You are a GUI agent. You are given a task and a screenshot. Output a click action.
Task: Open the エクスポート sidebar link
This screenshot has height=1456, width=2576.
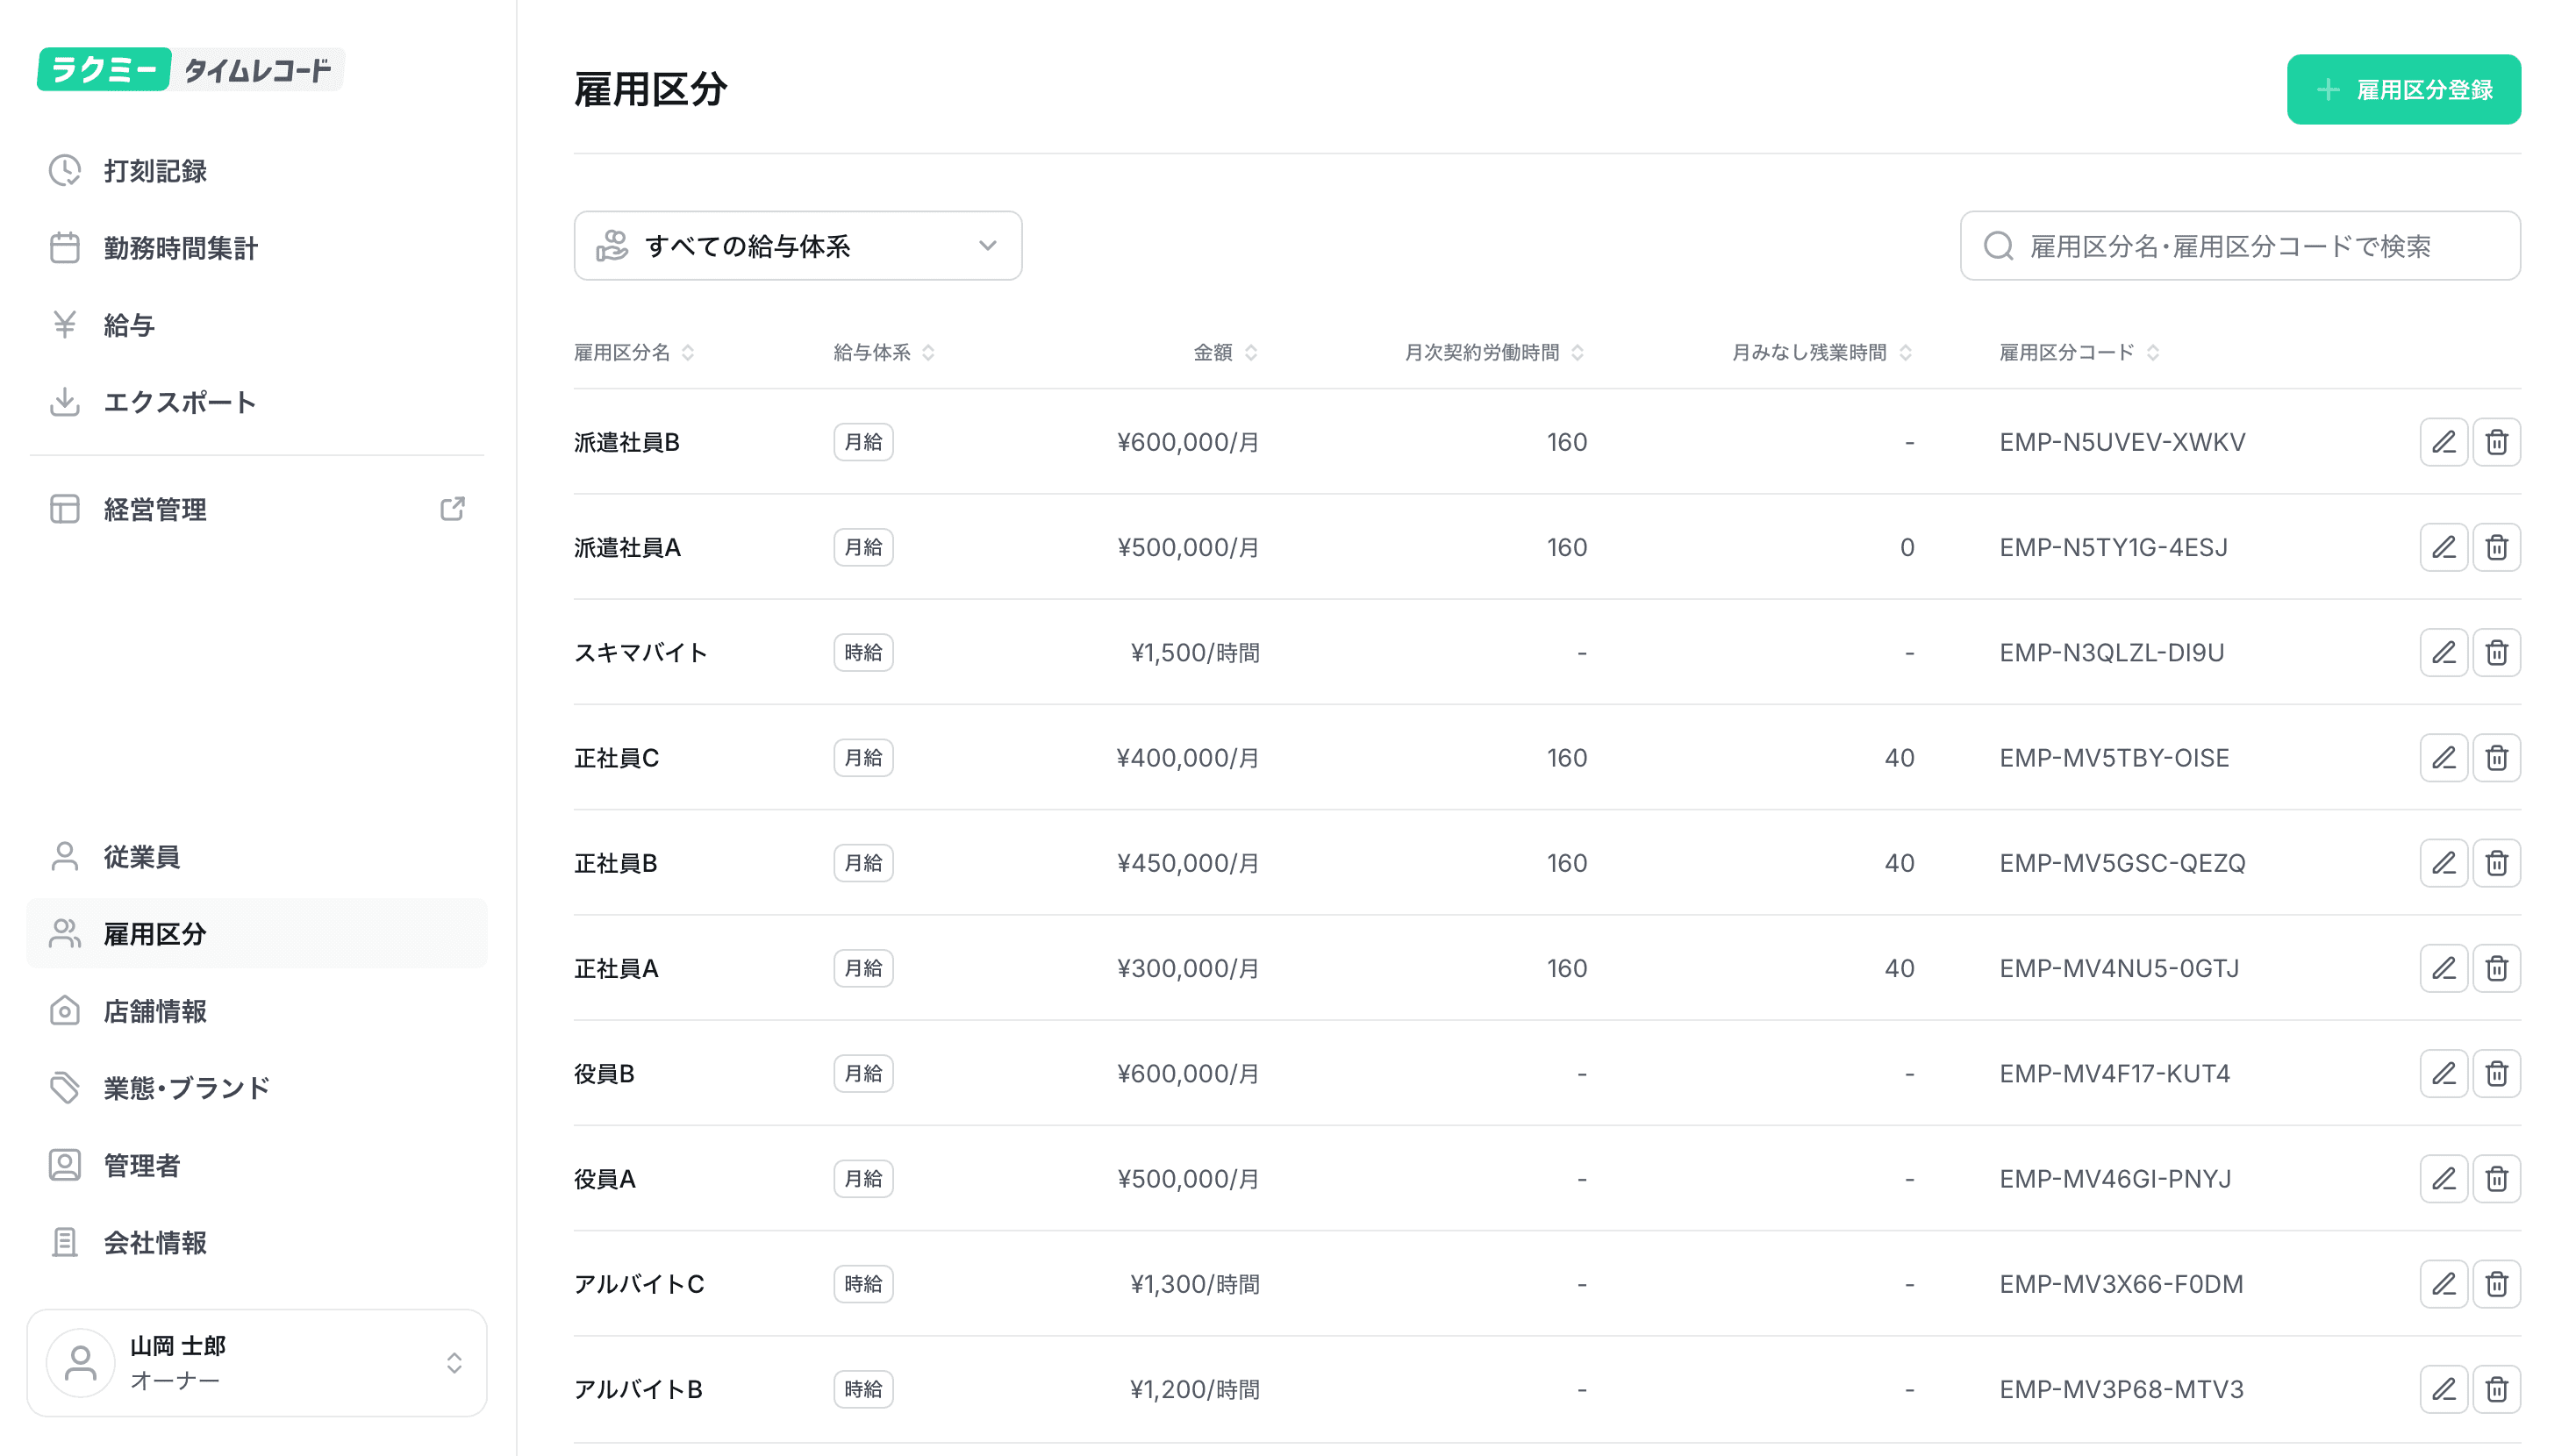(180, 402)
